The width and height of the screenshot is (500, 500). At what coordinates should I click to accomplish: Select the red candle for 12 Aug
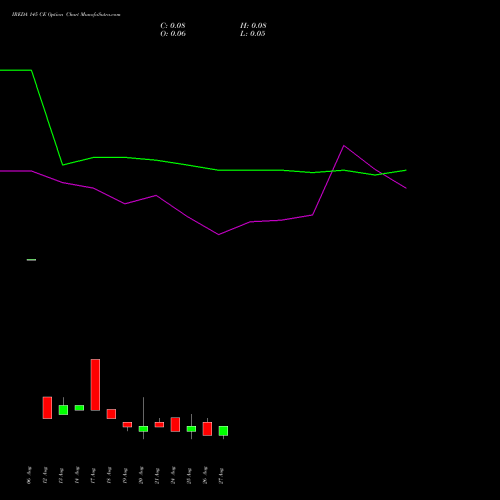click(x=47, y=408)
